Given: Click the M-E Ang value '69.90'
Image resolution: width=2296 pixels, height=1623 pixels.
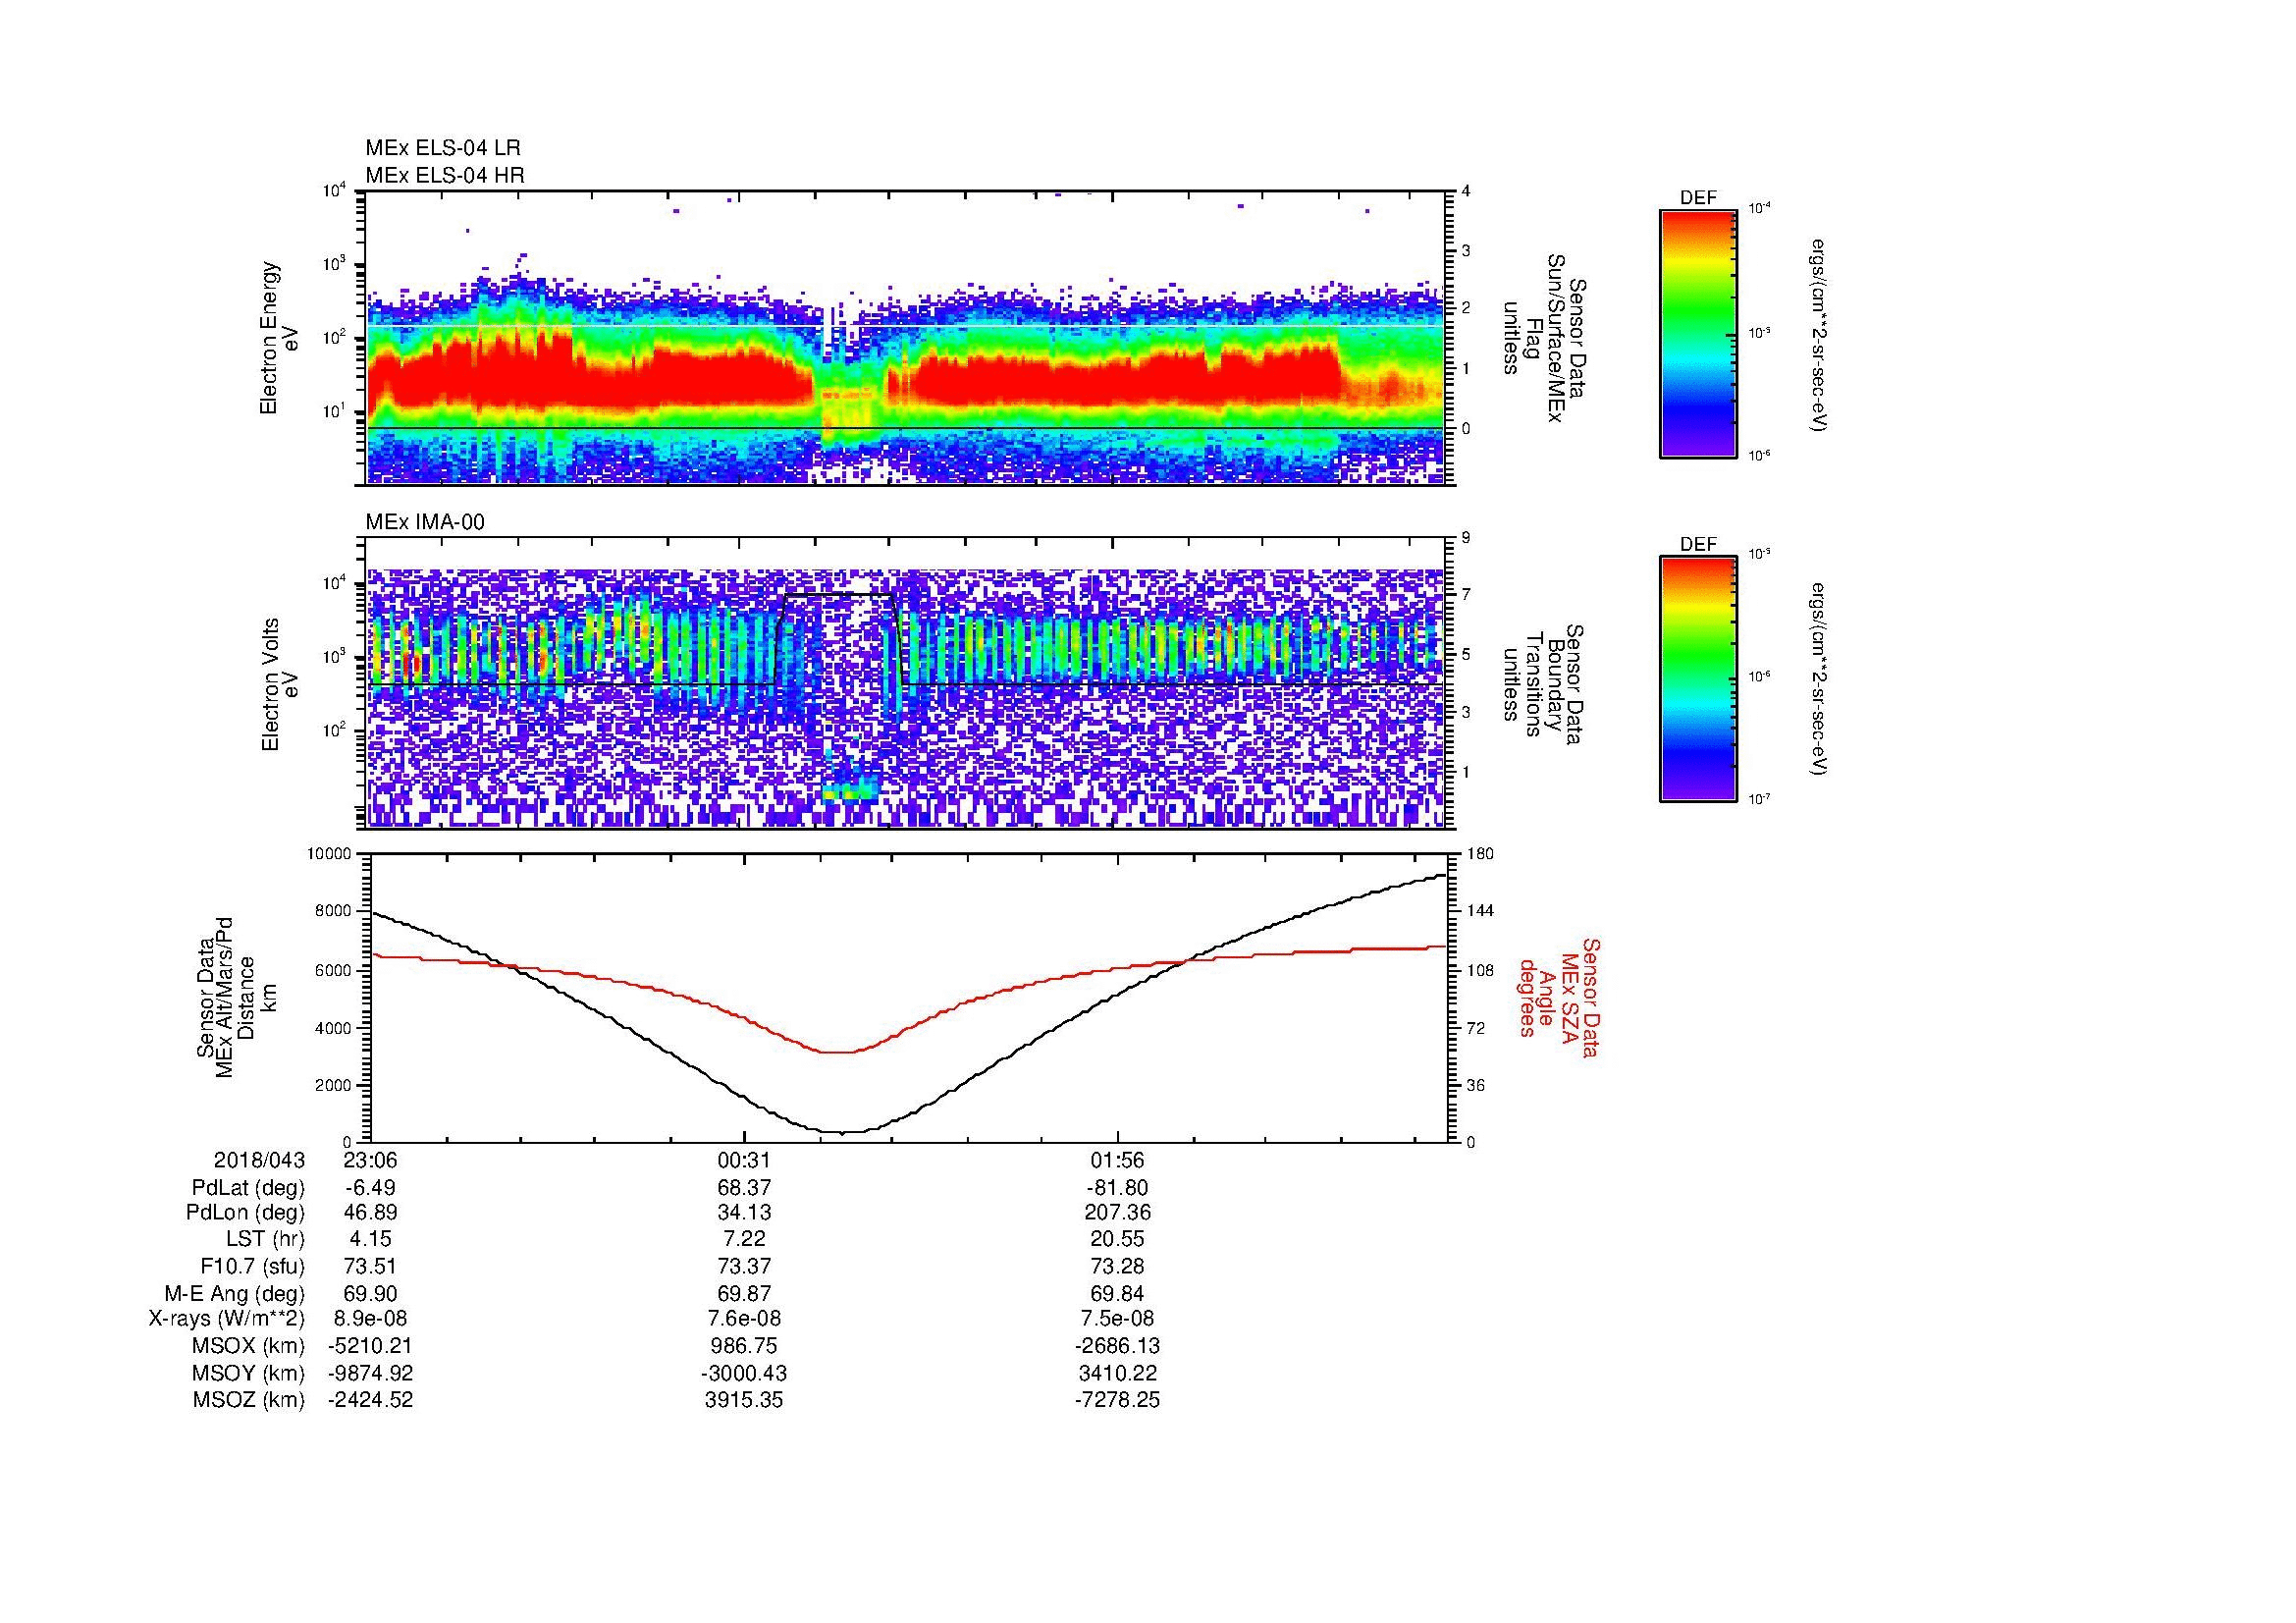Looking at the screenshot, I should 371,1294.
